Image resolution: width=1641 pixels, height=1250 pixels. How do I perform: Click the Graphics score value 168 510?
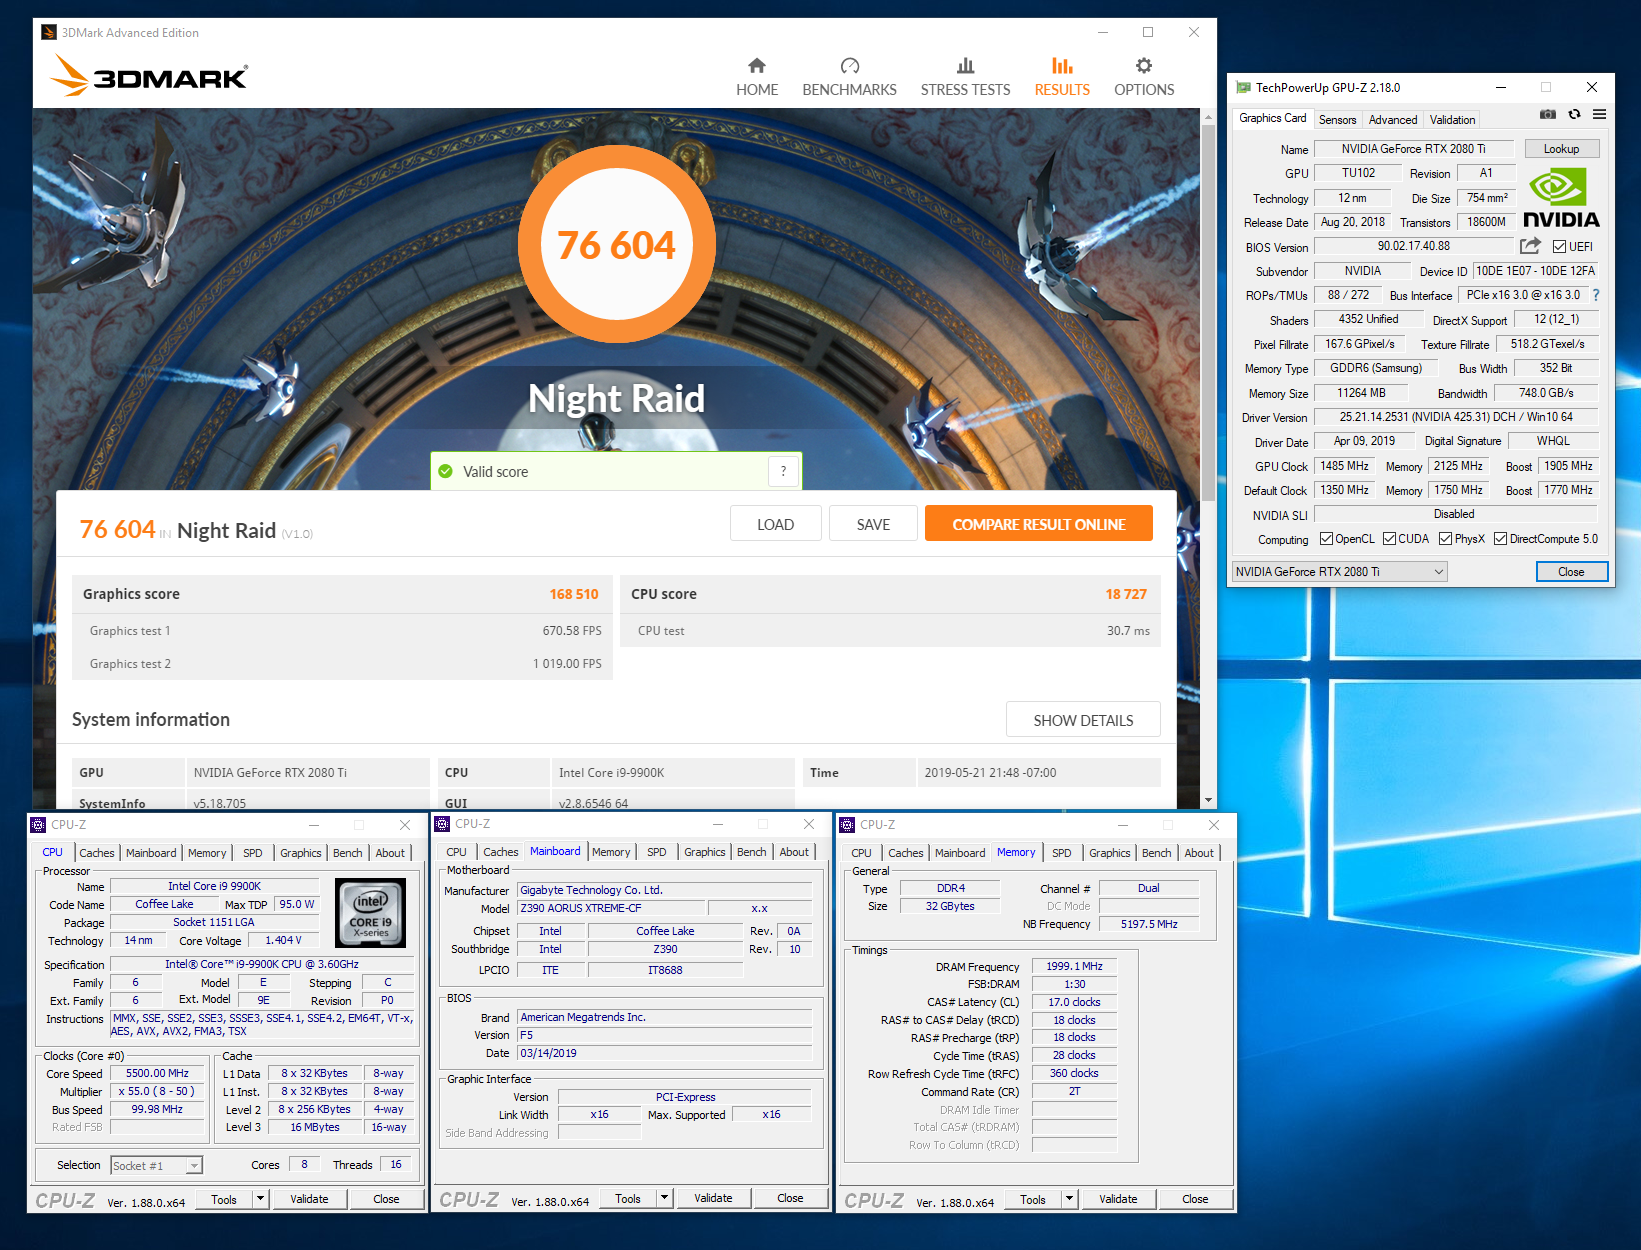click(574, 594)
